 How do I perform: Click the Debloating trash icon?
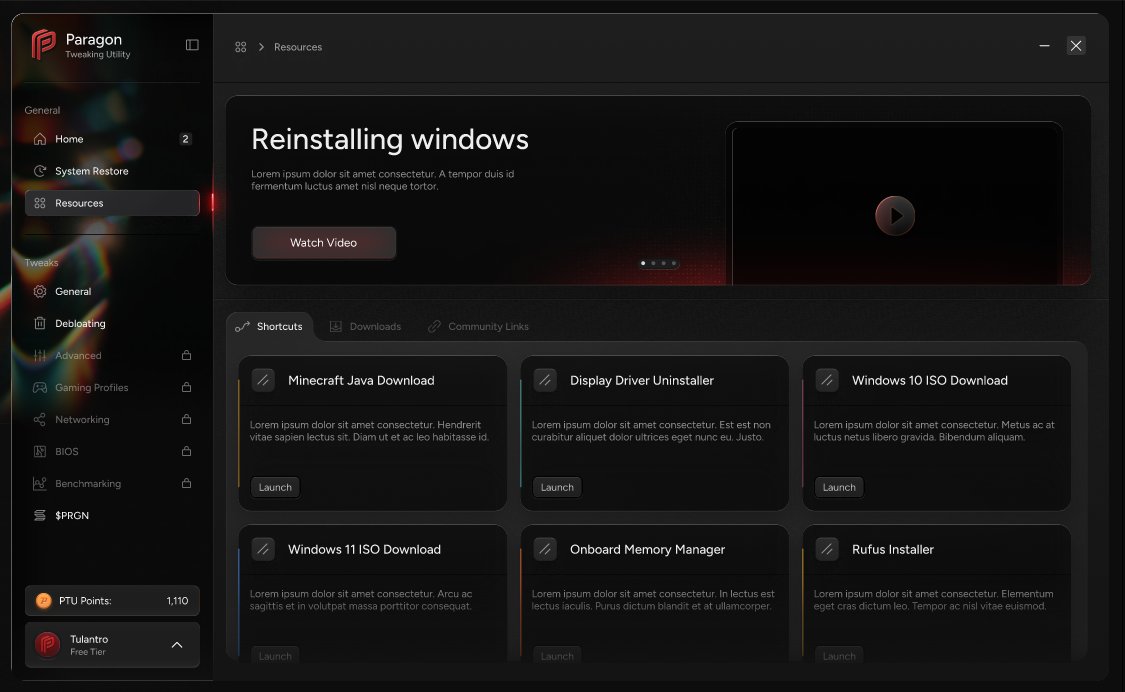pos(40,323)
